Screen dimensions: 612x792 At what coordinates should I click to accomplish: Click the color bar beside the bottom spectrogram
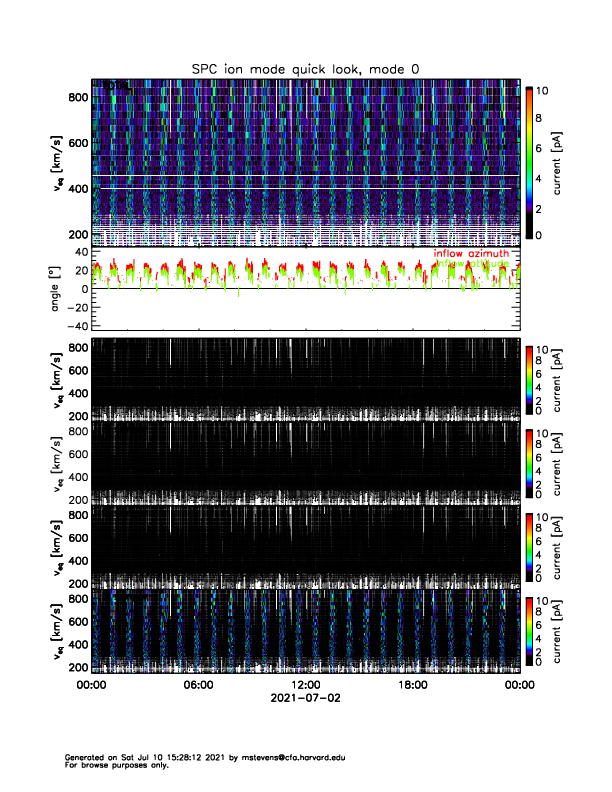coord(529,630)
